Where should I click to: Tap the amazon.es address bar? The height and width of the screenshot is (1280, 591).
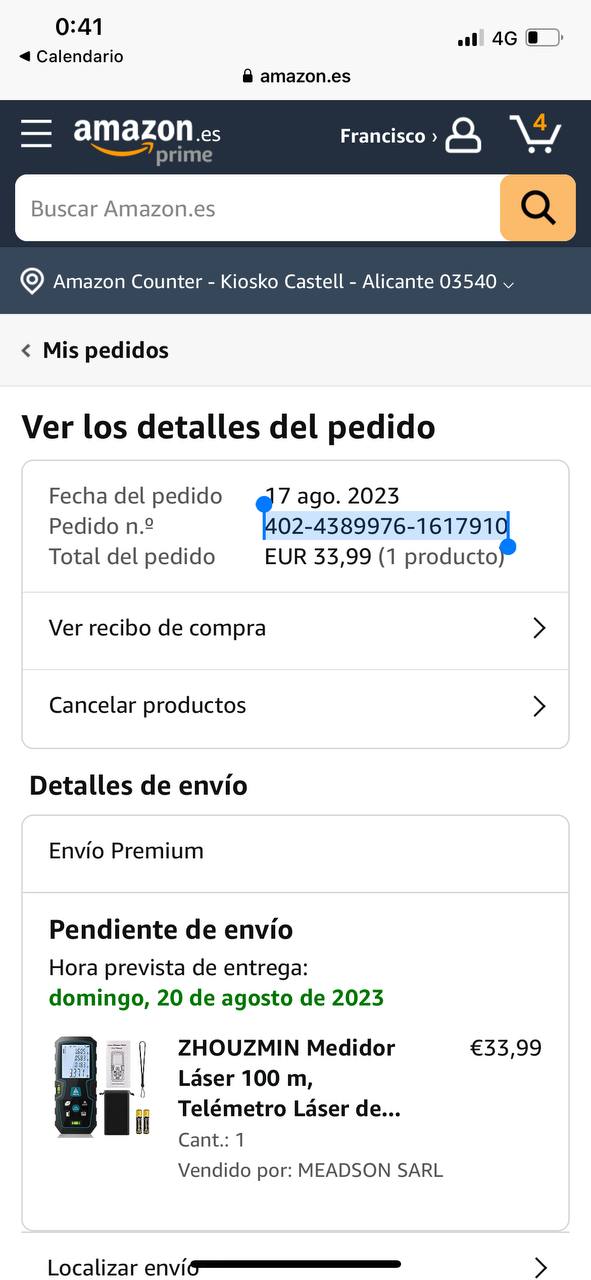(x=296, y=76)
